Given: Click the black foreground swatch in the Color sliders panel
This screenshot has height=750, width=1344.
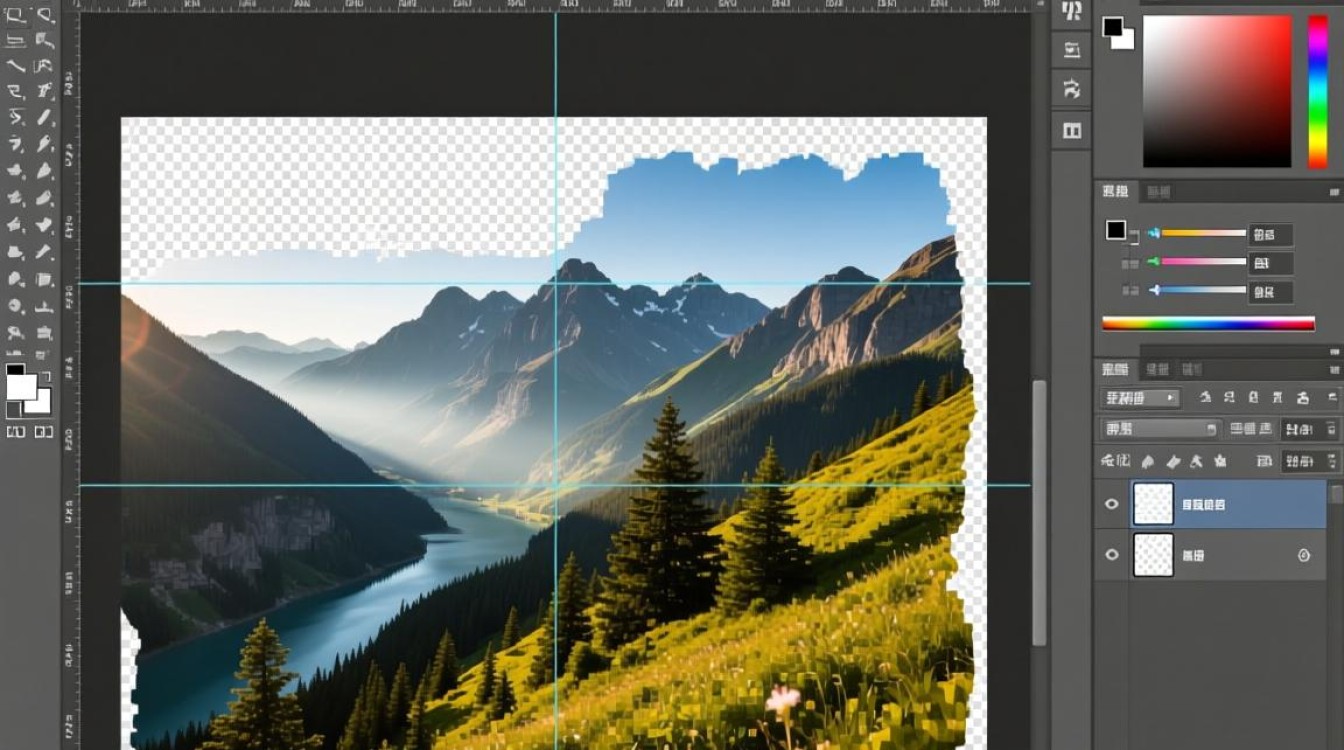Looking at the screenshot, I should pos(1116,230).
